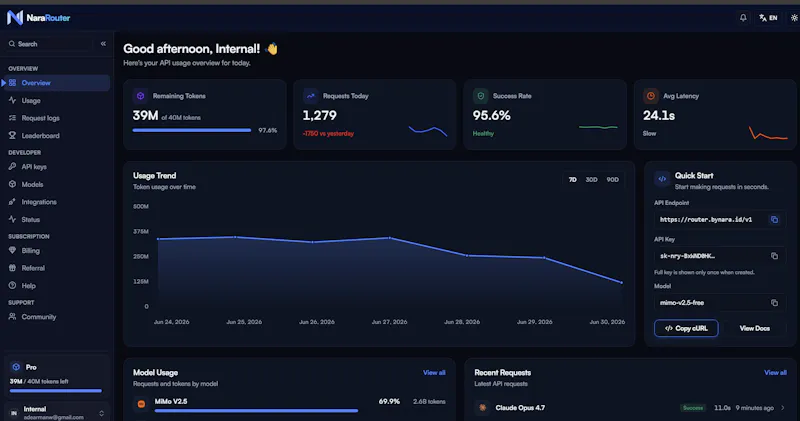
Task: Select the 30D range tab
Action: [x=591, y=180]
